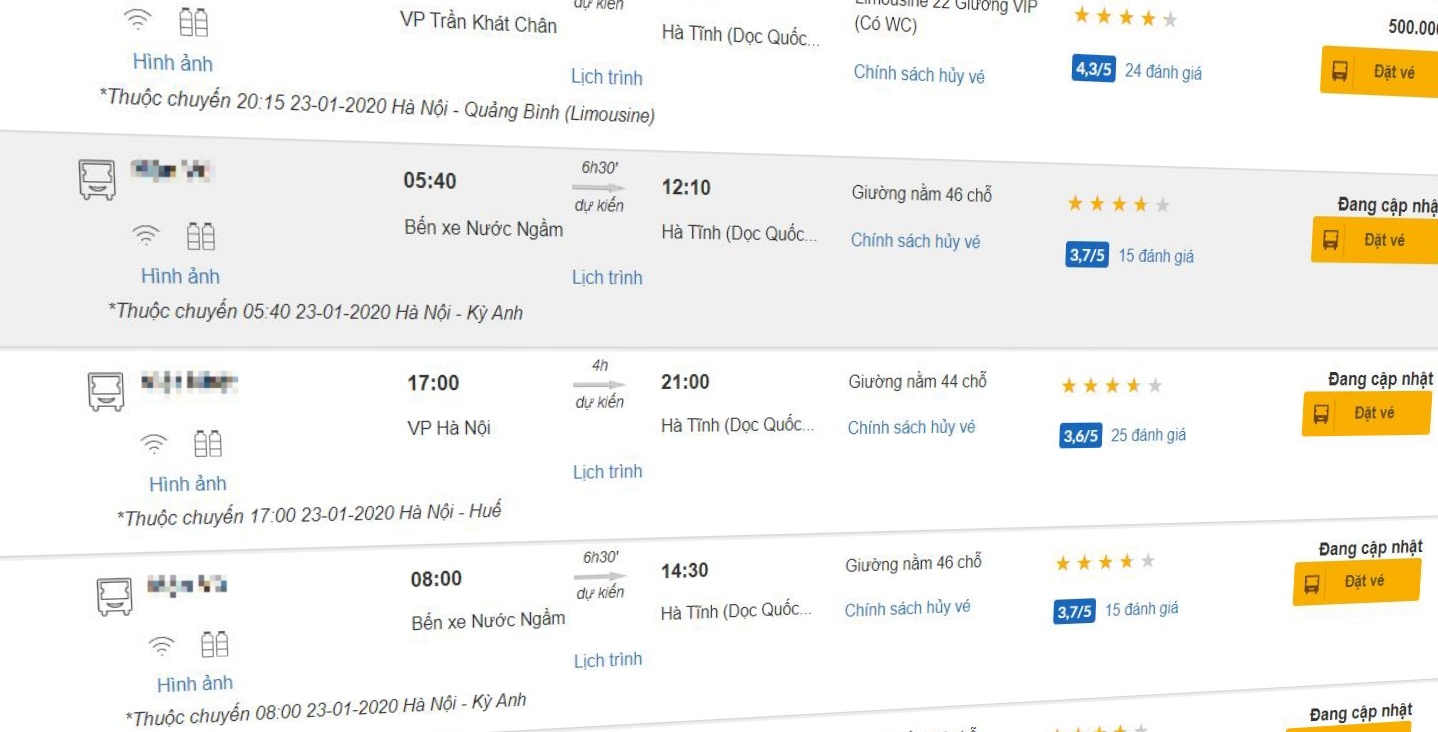View Chính sách hủy vé for 44-seat bus
The image size is (1438, 732).
pyautogui.click(x=911, y=427)
